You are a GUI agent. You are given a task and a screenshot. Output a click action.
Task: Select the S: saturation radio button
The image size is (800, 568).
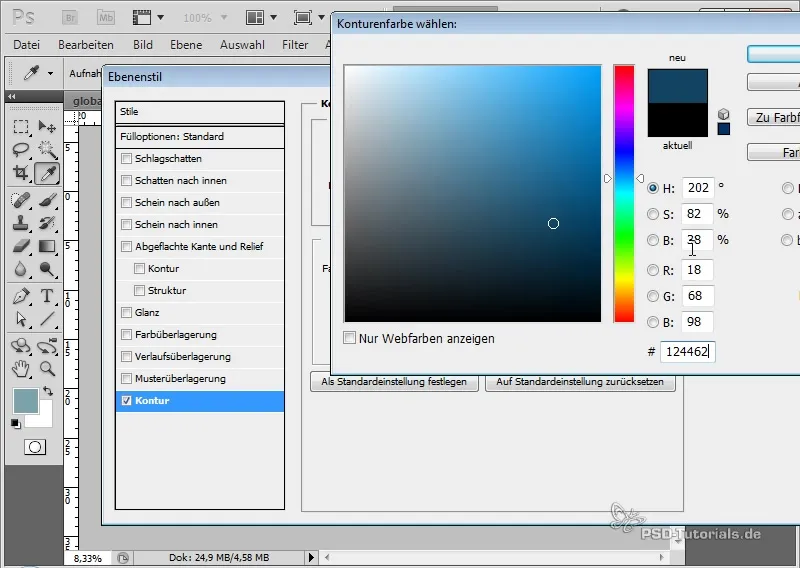pyautogui.click(x=653, y=214)
